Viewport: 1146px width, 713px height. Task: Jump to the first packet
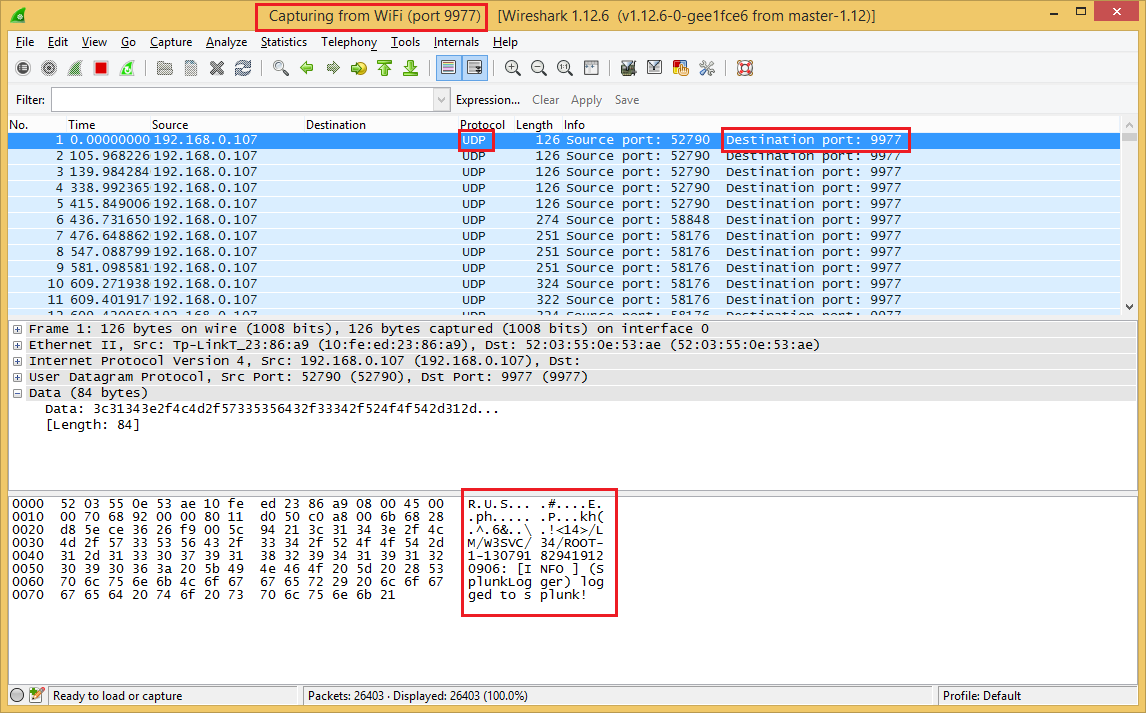tap(385, 68)
